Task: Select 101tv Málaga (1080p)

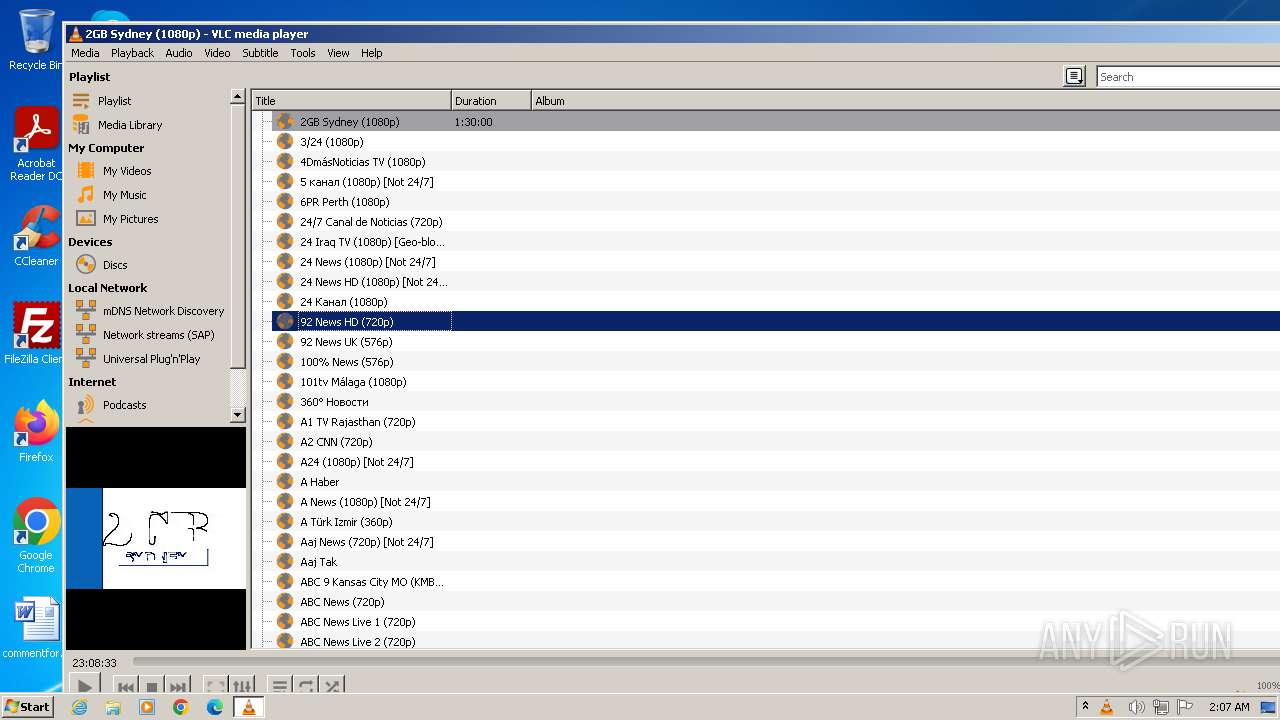Action: coord(776,382)
